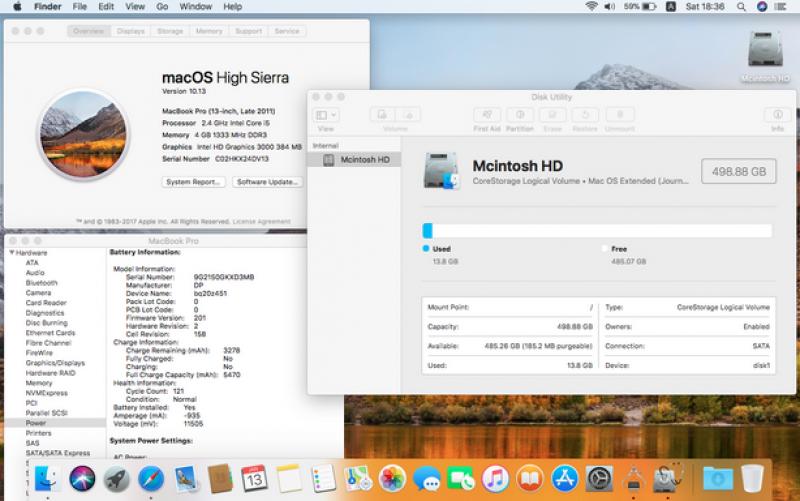Open Finder from the Dock
800x501 pixels.
click(x=47, y=479)
